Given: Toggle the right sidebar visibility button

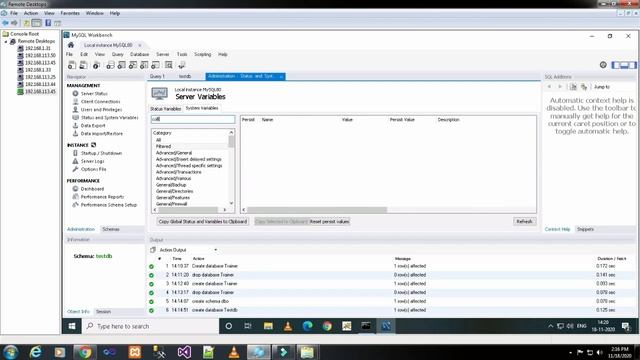Looking at the screenshot, I should [x=632, y=65].
